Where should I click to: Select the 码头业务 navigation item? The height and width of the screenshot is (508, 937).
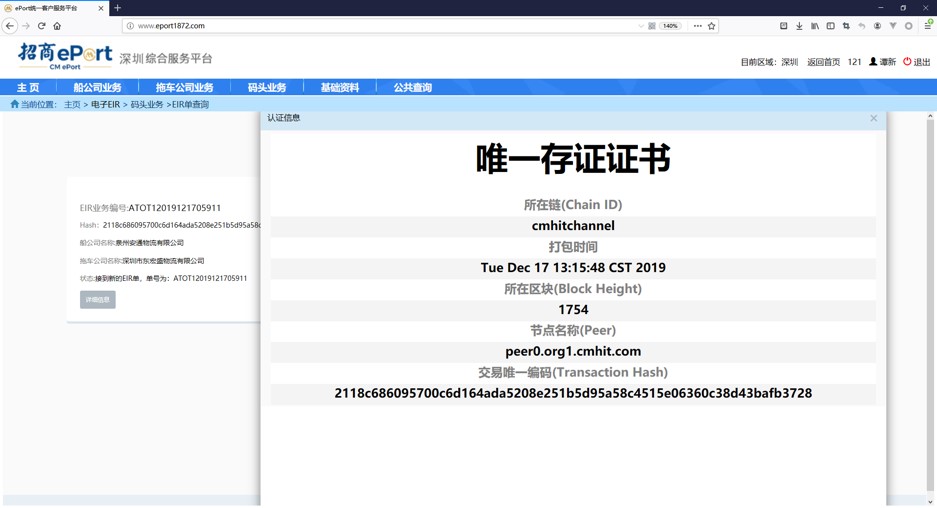point(267,88)
